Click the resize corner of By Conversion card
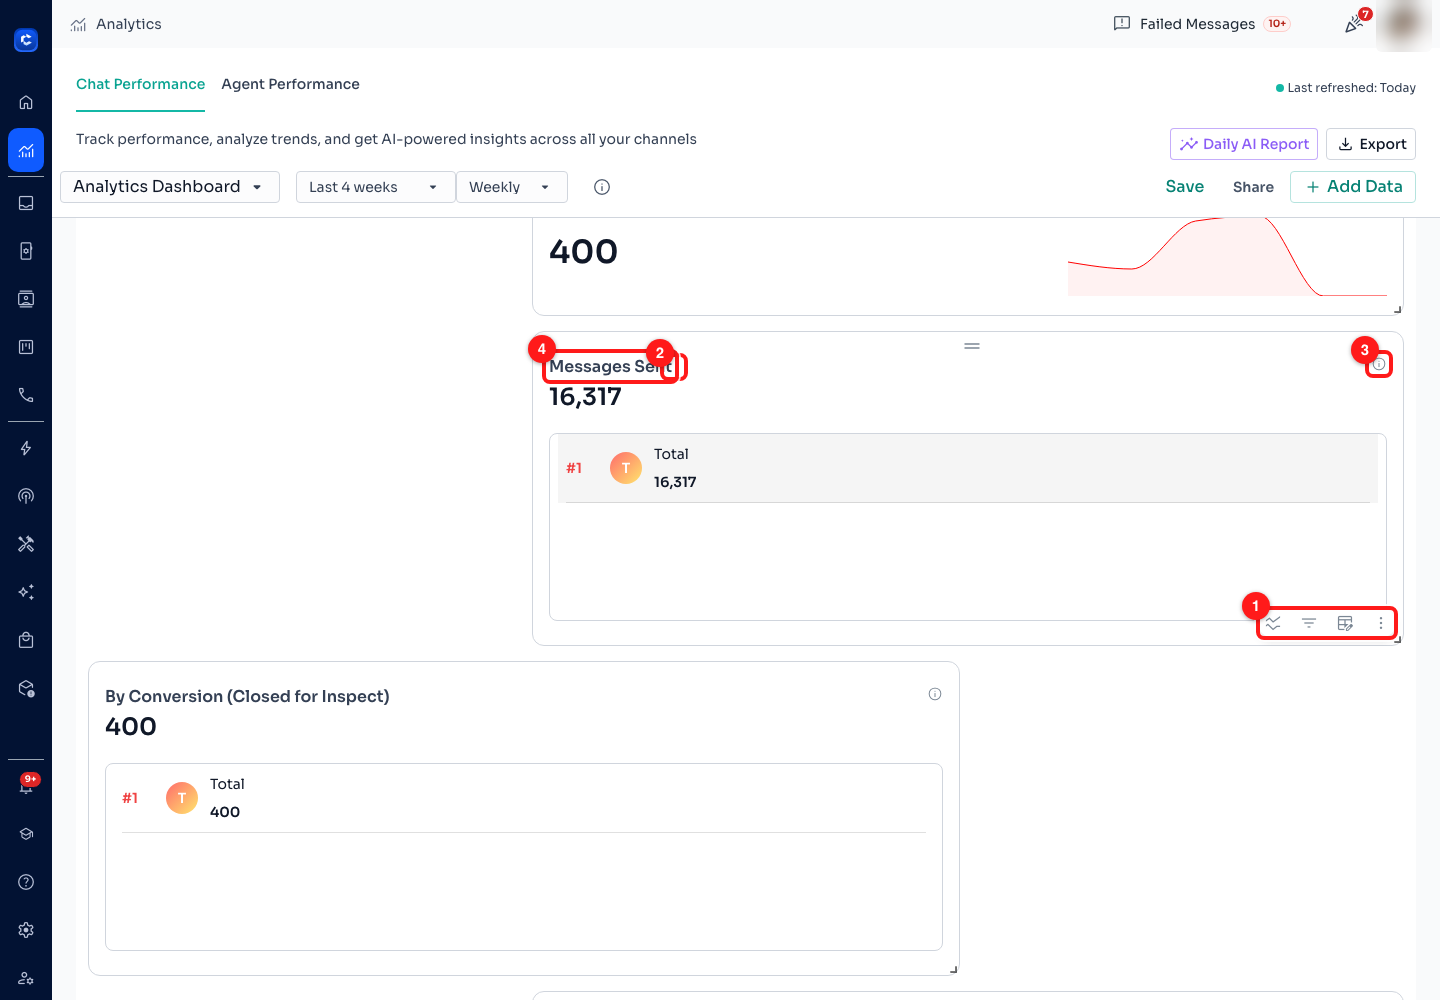This screenshot has width=1440, height=1000. click(x=953, y=970)
